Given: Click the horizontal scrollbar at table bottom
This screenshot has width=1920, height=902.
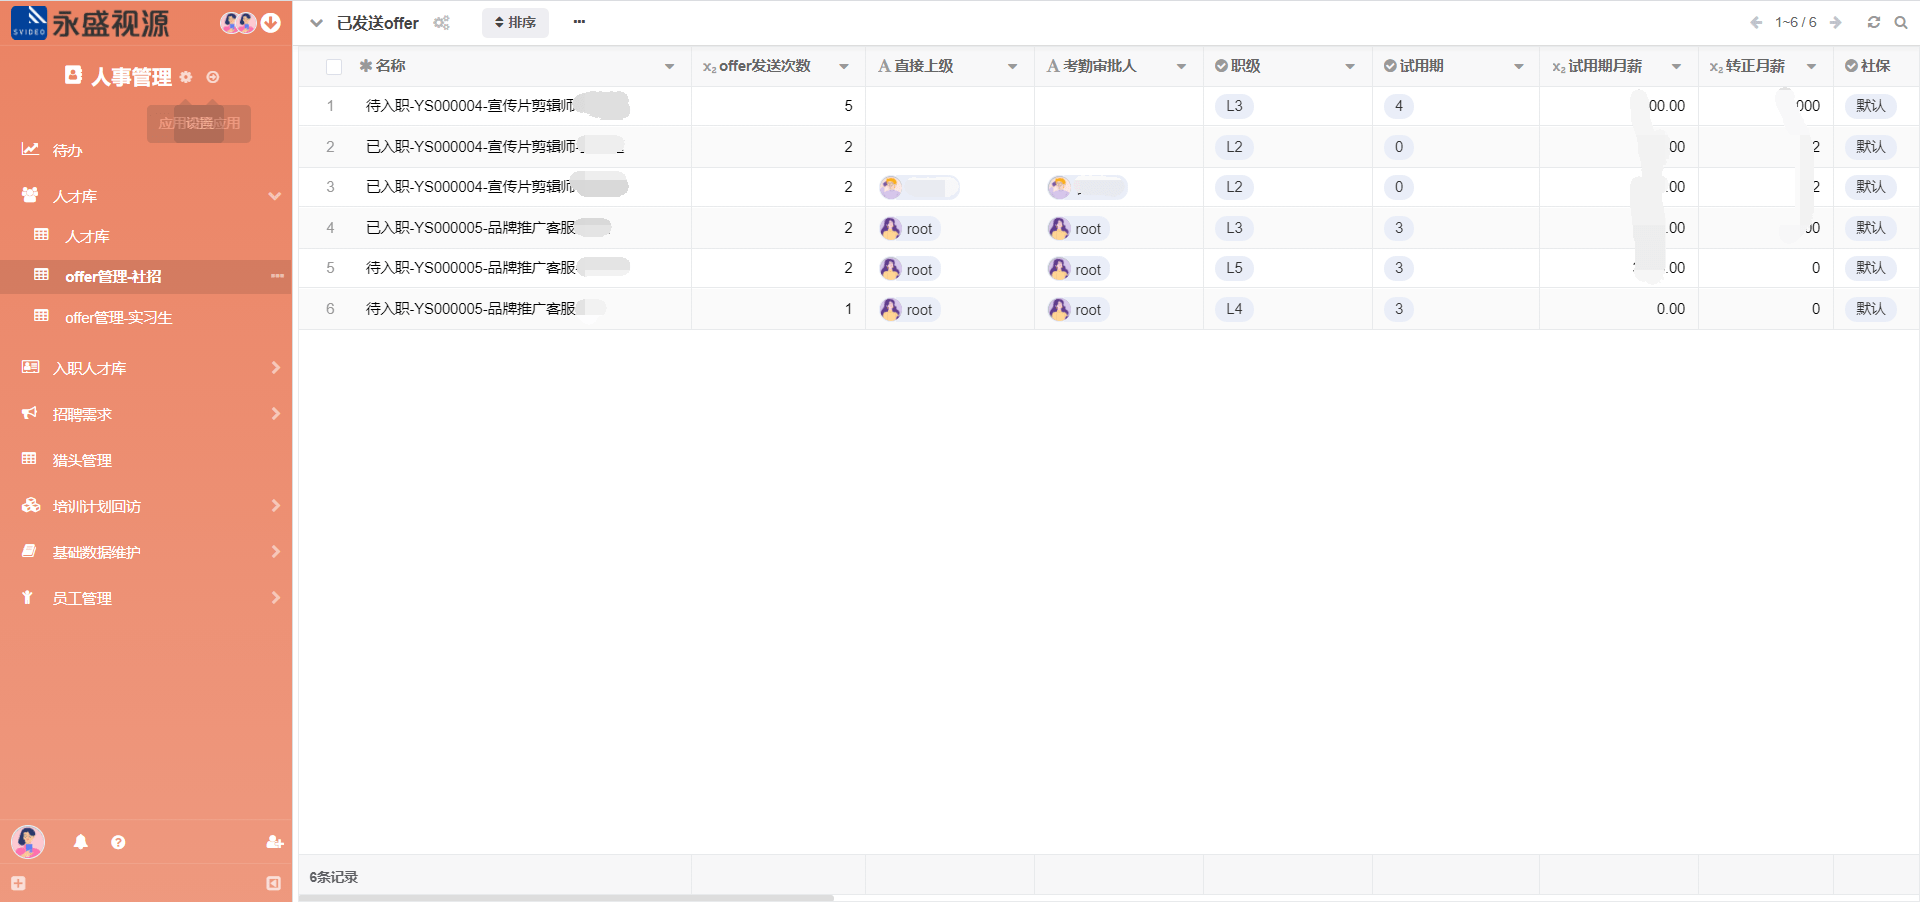Looking at the screenshot, I should tap(566, 898).
